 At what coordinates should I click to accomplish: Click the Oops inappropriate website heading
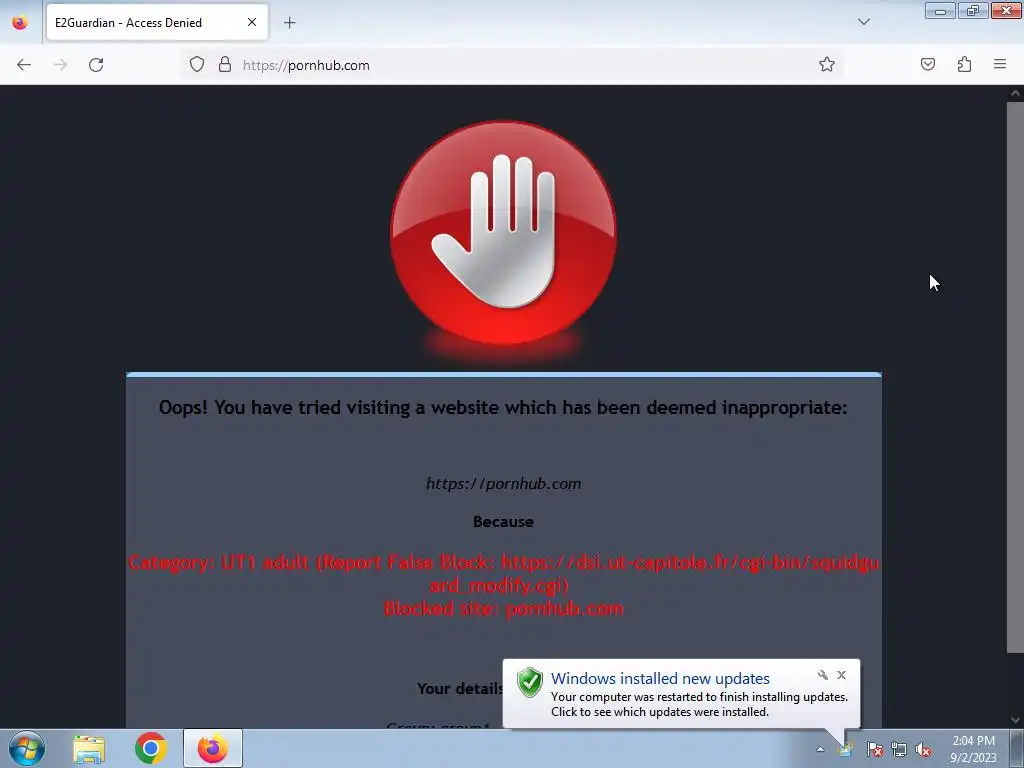(503, 408)
